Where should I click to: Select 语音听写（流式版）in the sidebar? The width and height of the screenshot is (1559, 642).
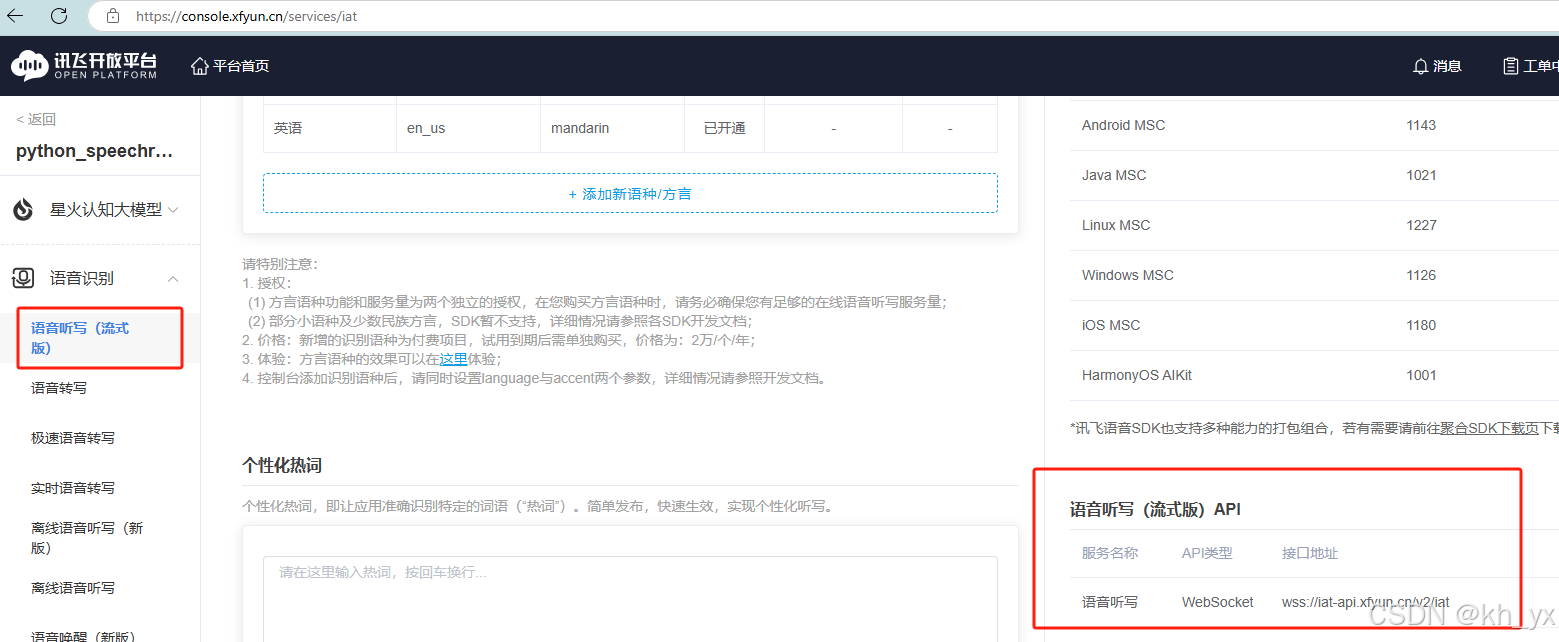80,338
